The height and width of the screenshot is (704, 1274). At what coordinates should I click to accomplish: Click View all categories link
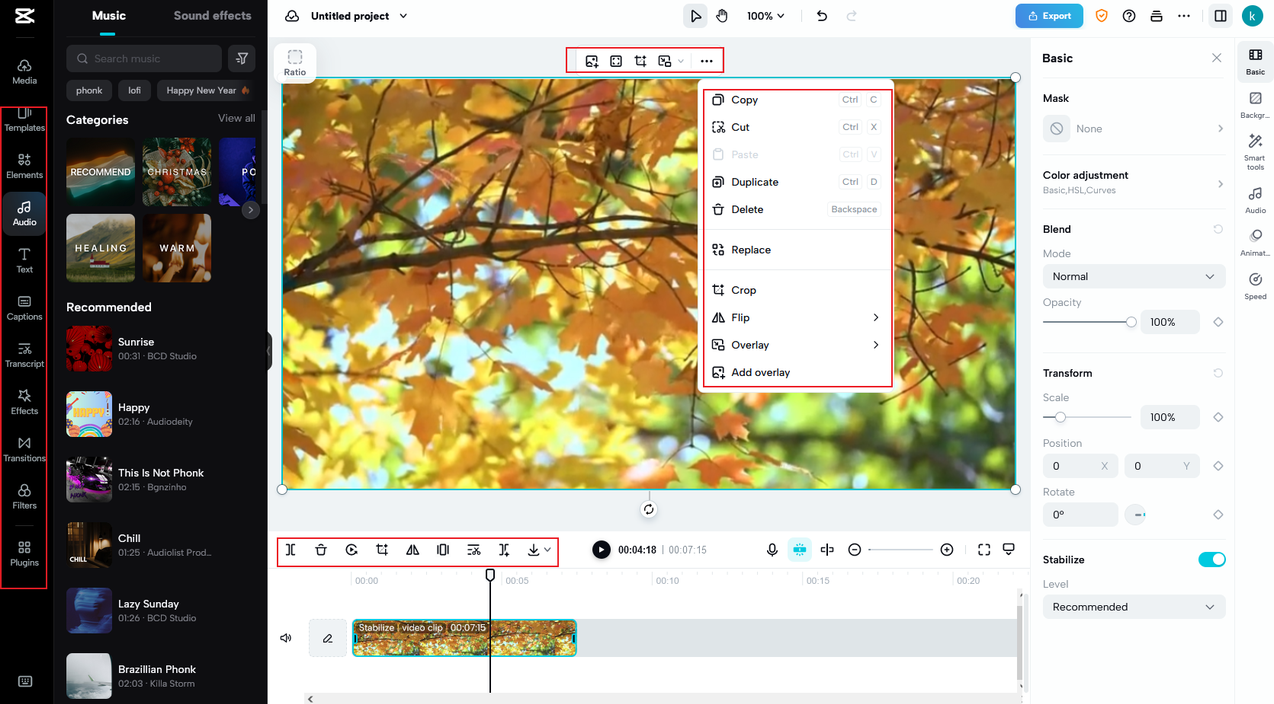point(237,118)
